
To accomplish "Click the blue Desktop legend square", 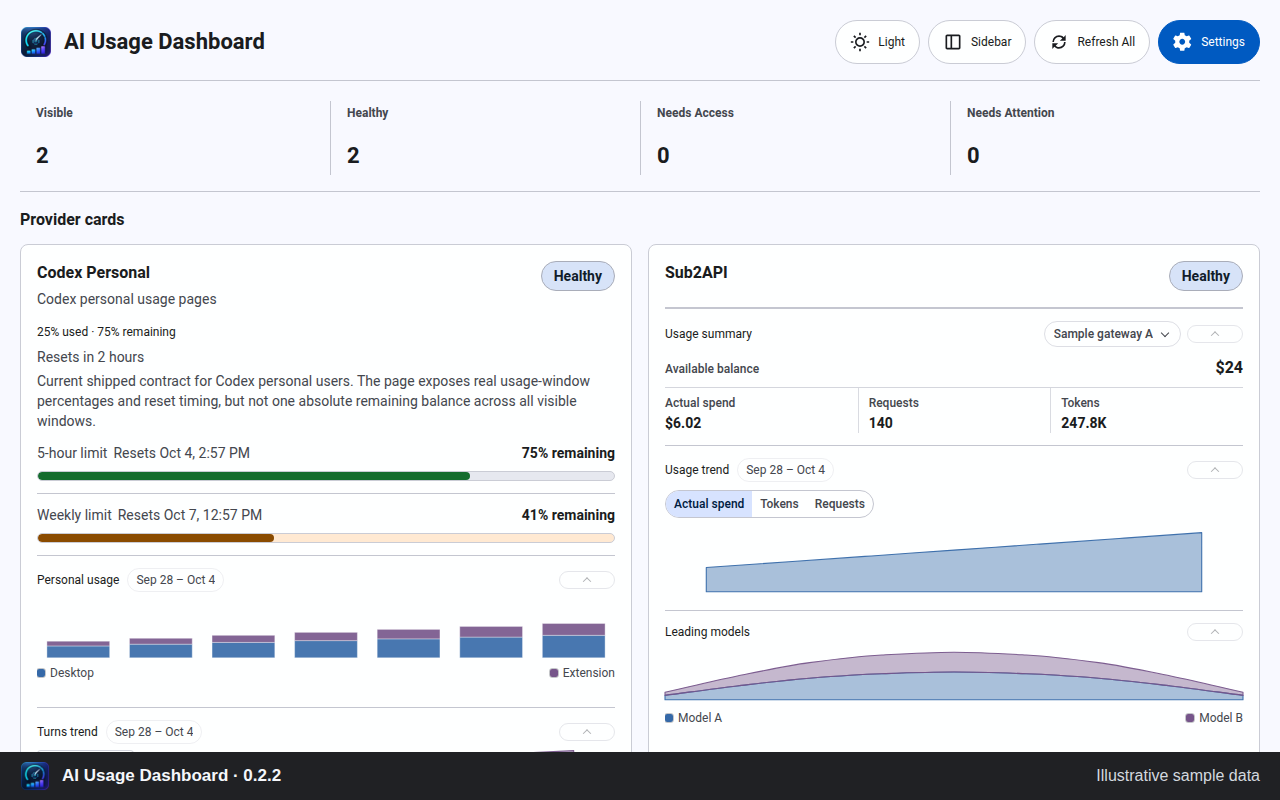I will click(41, 673).
